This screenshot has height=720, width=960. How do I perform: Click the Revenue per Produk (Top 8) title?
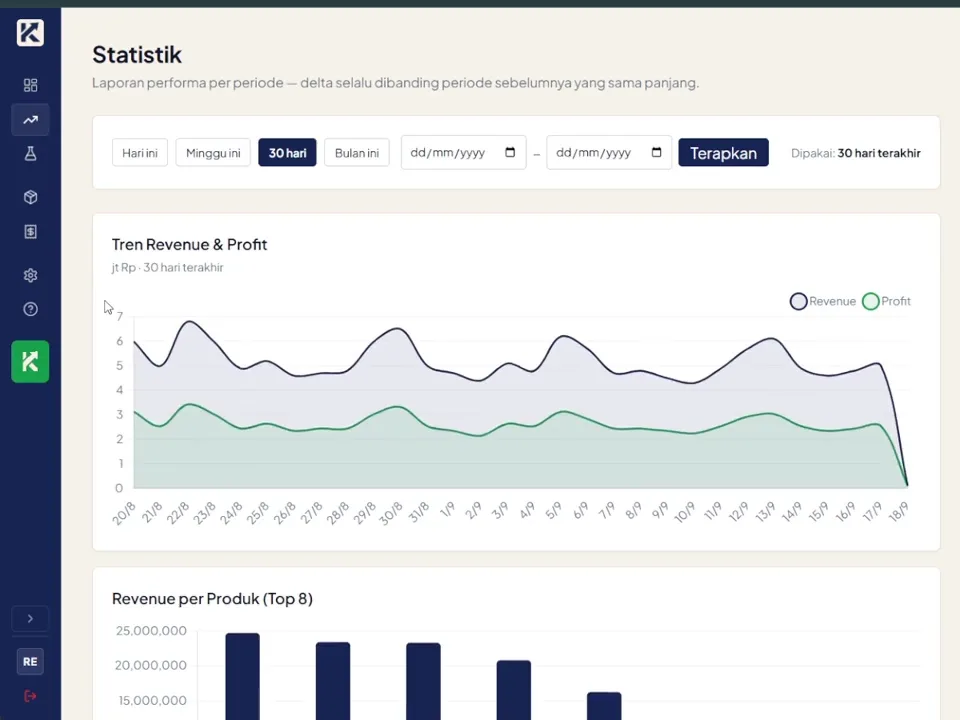click(212, 599)
